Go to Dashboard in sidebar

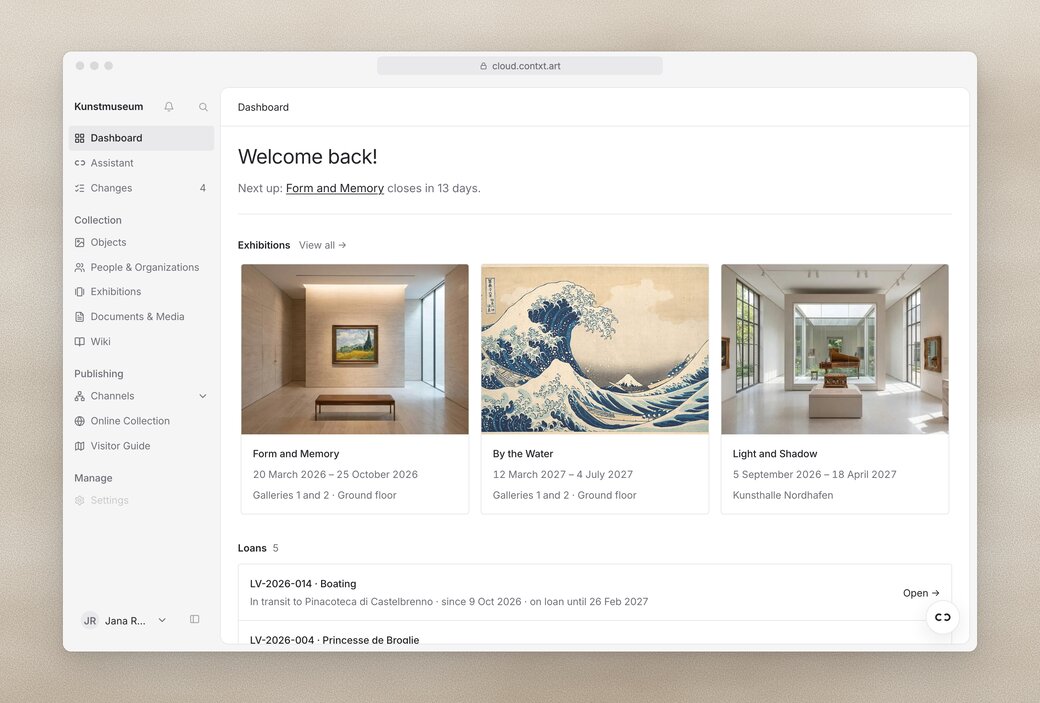coord(141,138)
